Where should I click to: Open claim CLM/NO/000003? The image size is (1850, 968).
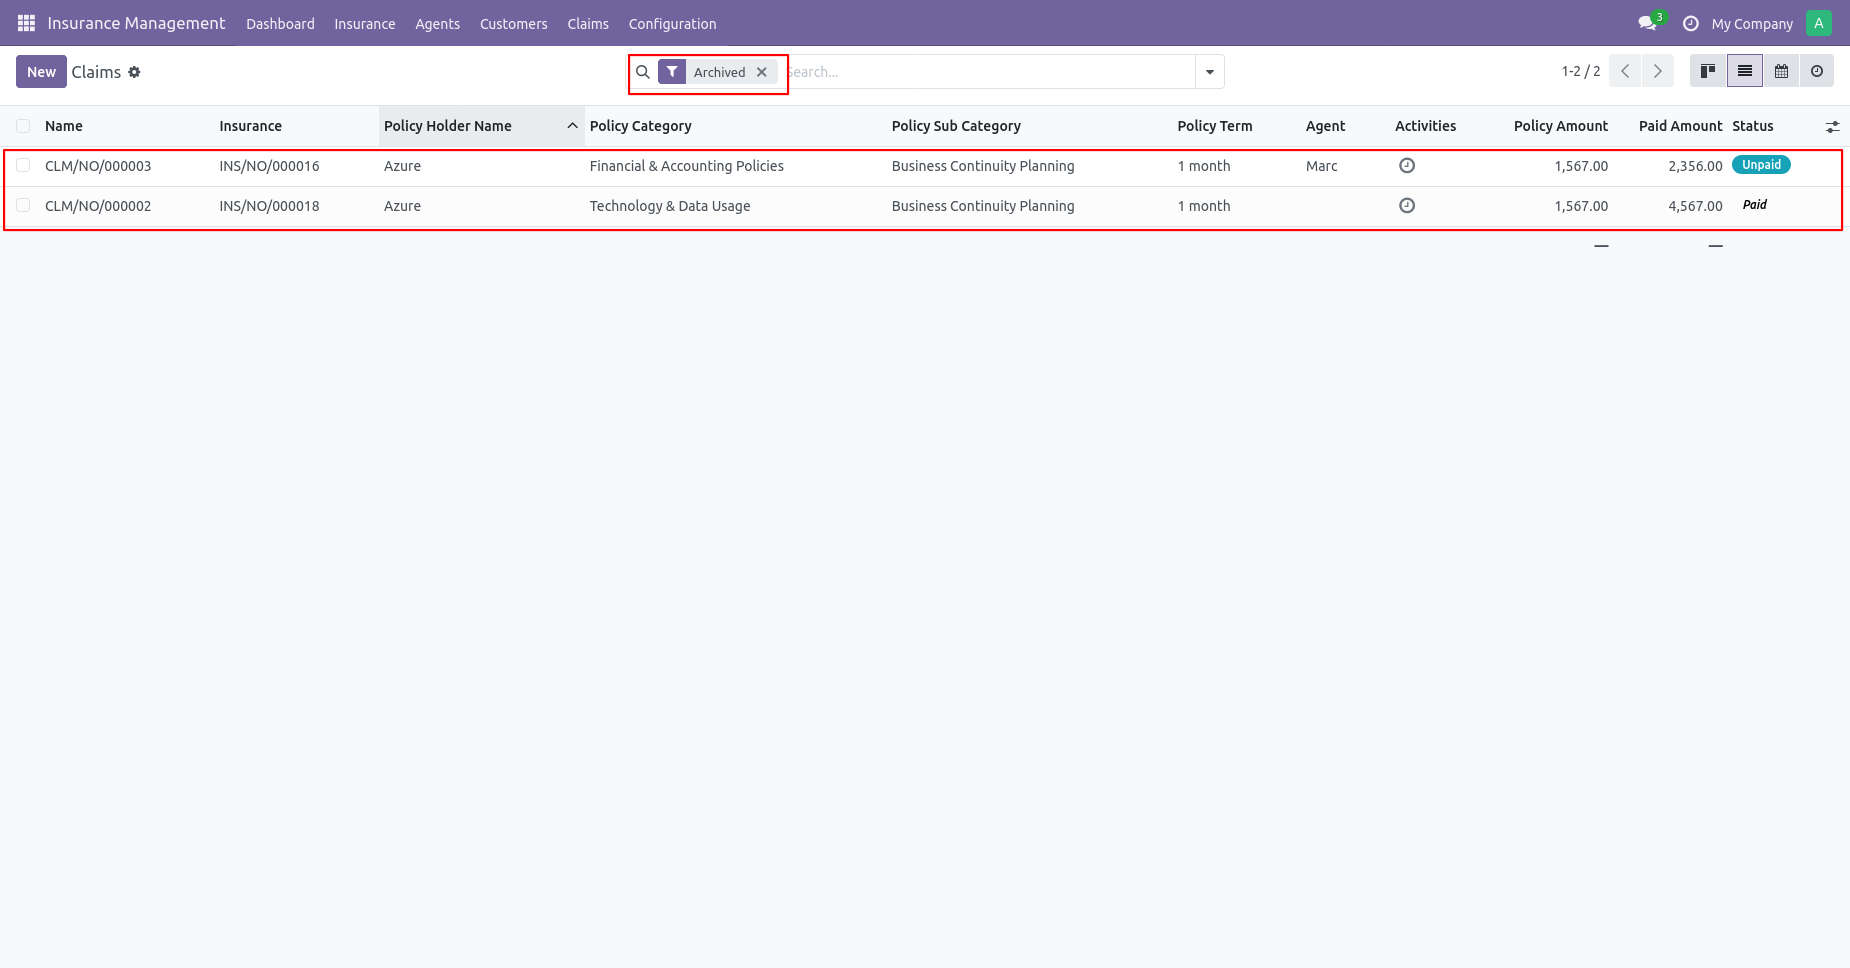click(x=98, y=166)
